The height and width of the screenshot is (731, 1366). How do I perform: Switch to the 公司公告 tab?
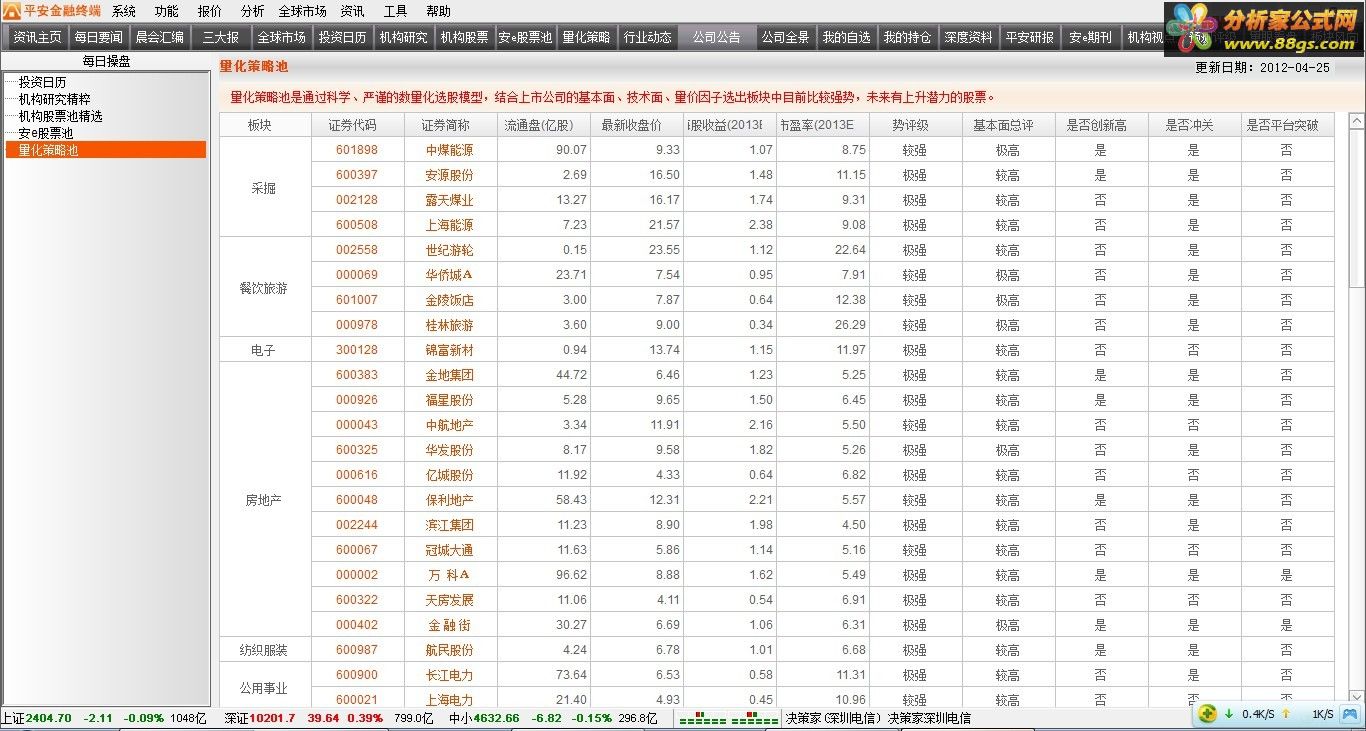coord(716,37)
